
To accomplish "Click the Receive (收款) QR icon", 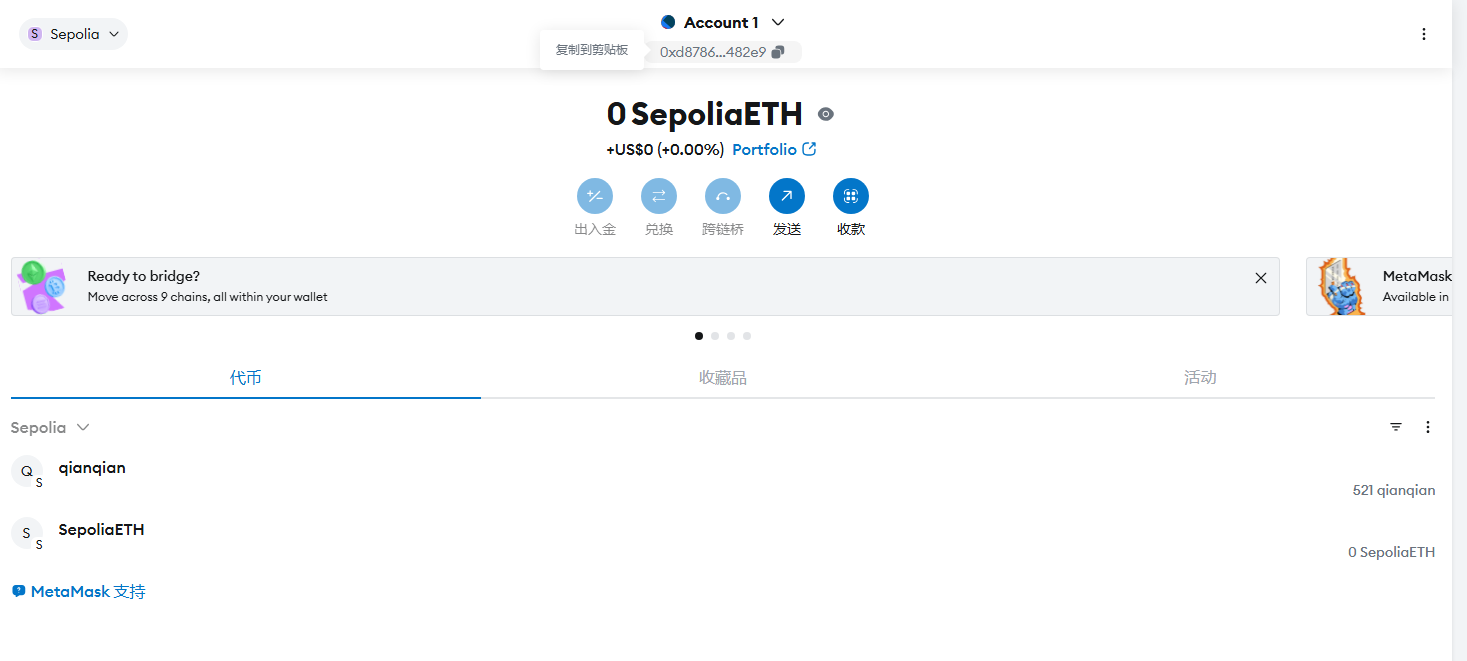I will (850, 196).
